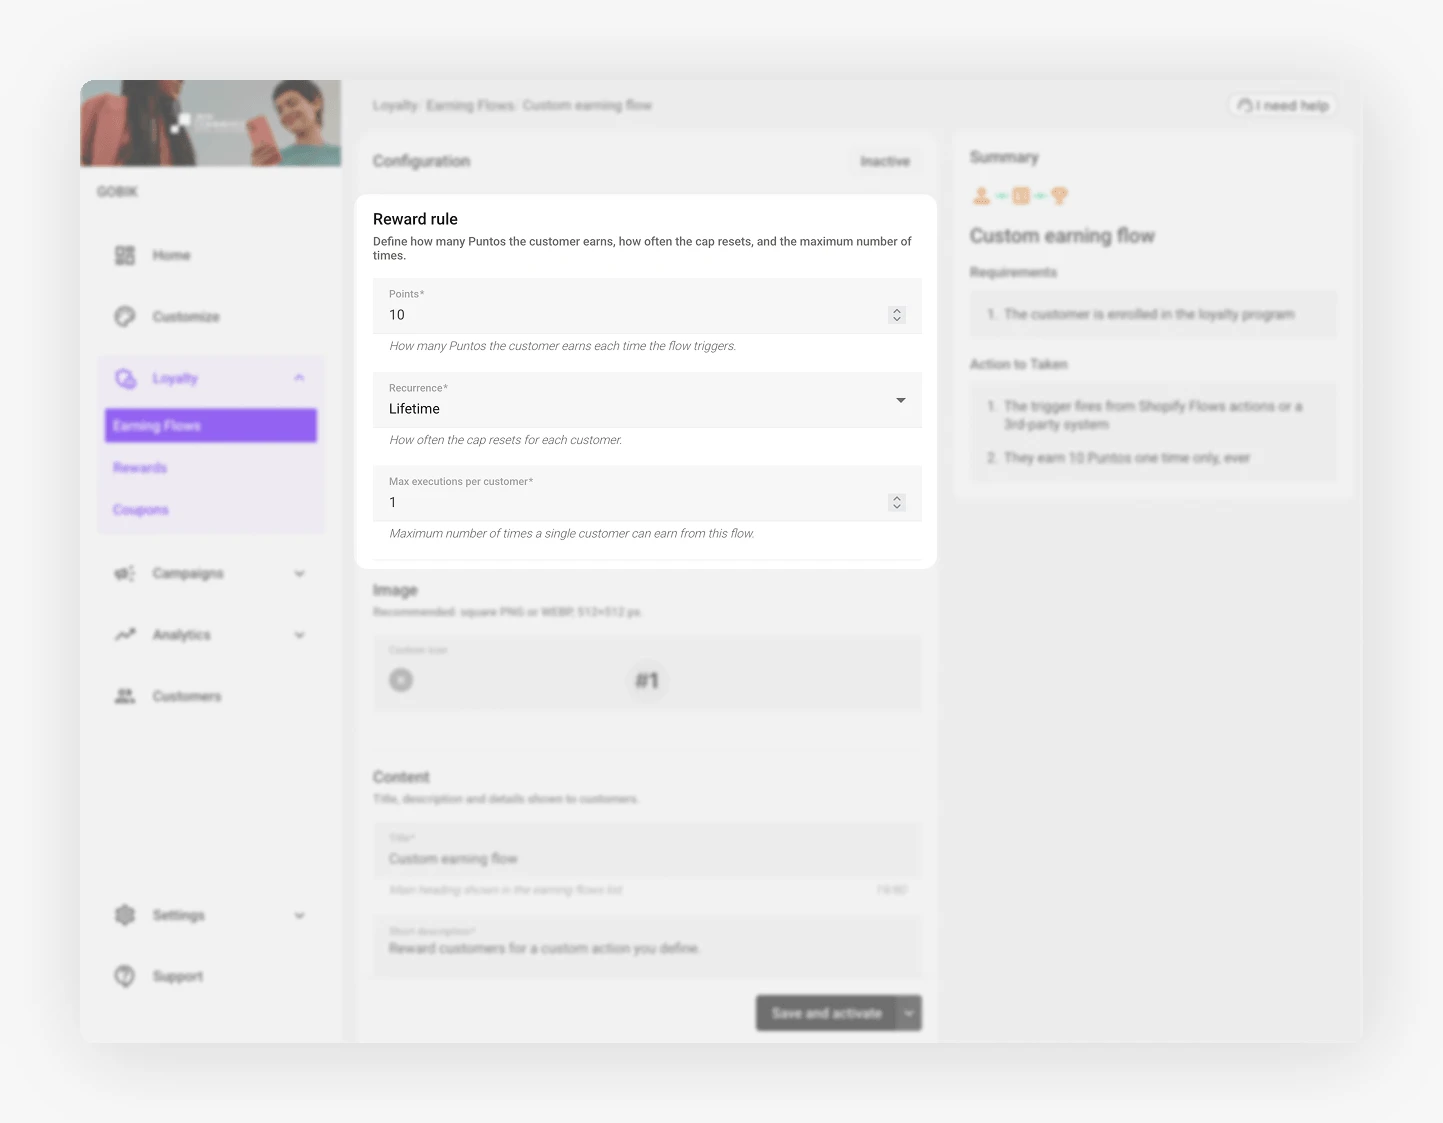Viewport: 1443px width, 1123px height.
Task: Click the Home grid icon
Action: click(x=125, y=255)
